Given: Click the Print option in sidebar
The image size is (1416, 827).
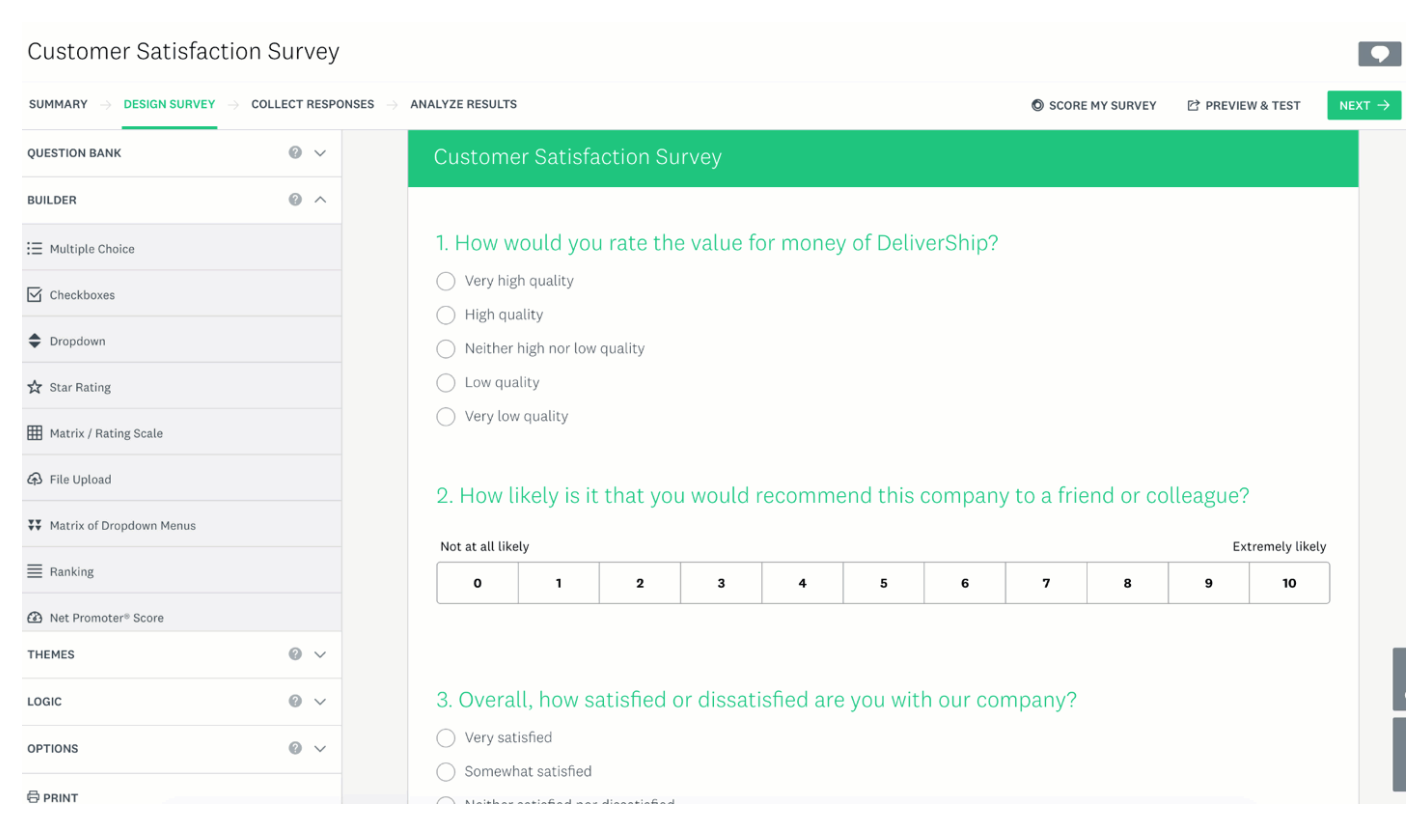Looking at the screenshot, I should point(52,797).
